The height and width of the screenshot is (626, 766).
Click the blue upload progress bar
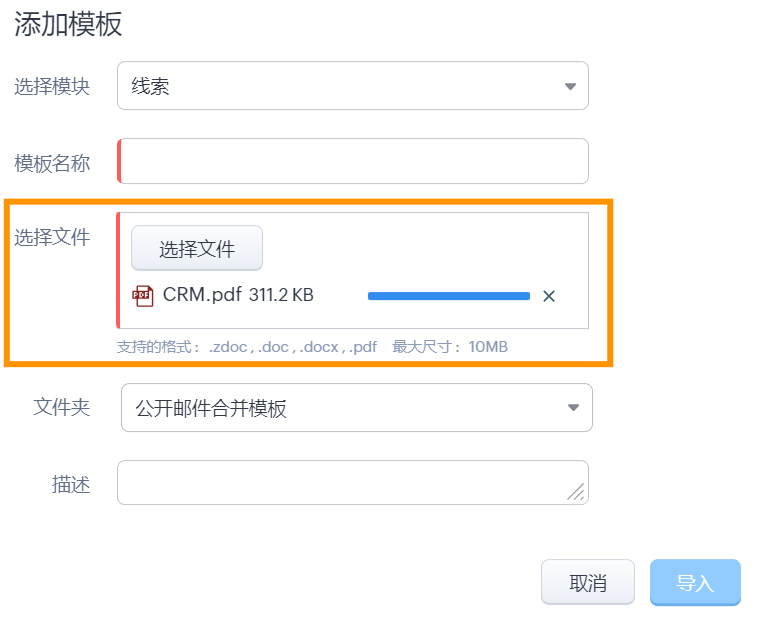pyautogui.click(x=448, y=296)
